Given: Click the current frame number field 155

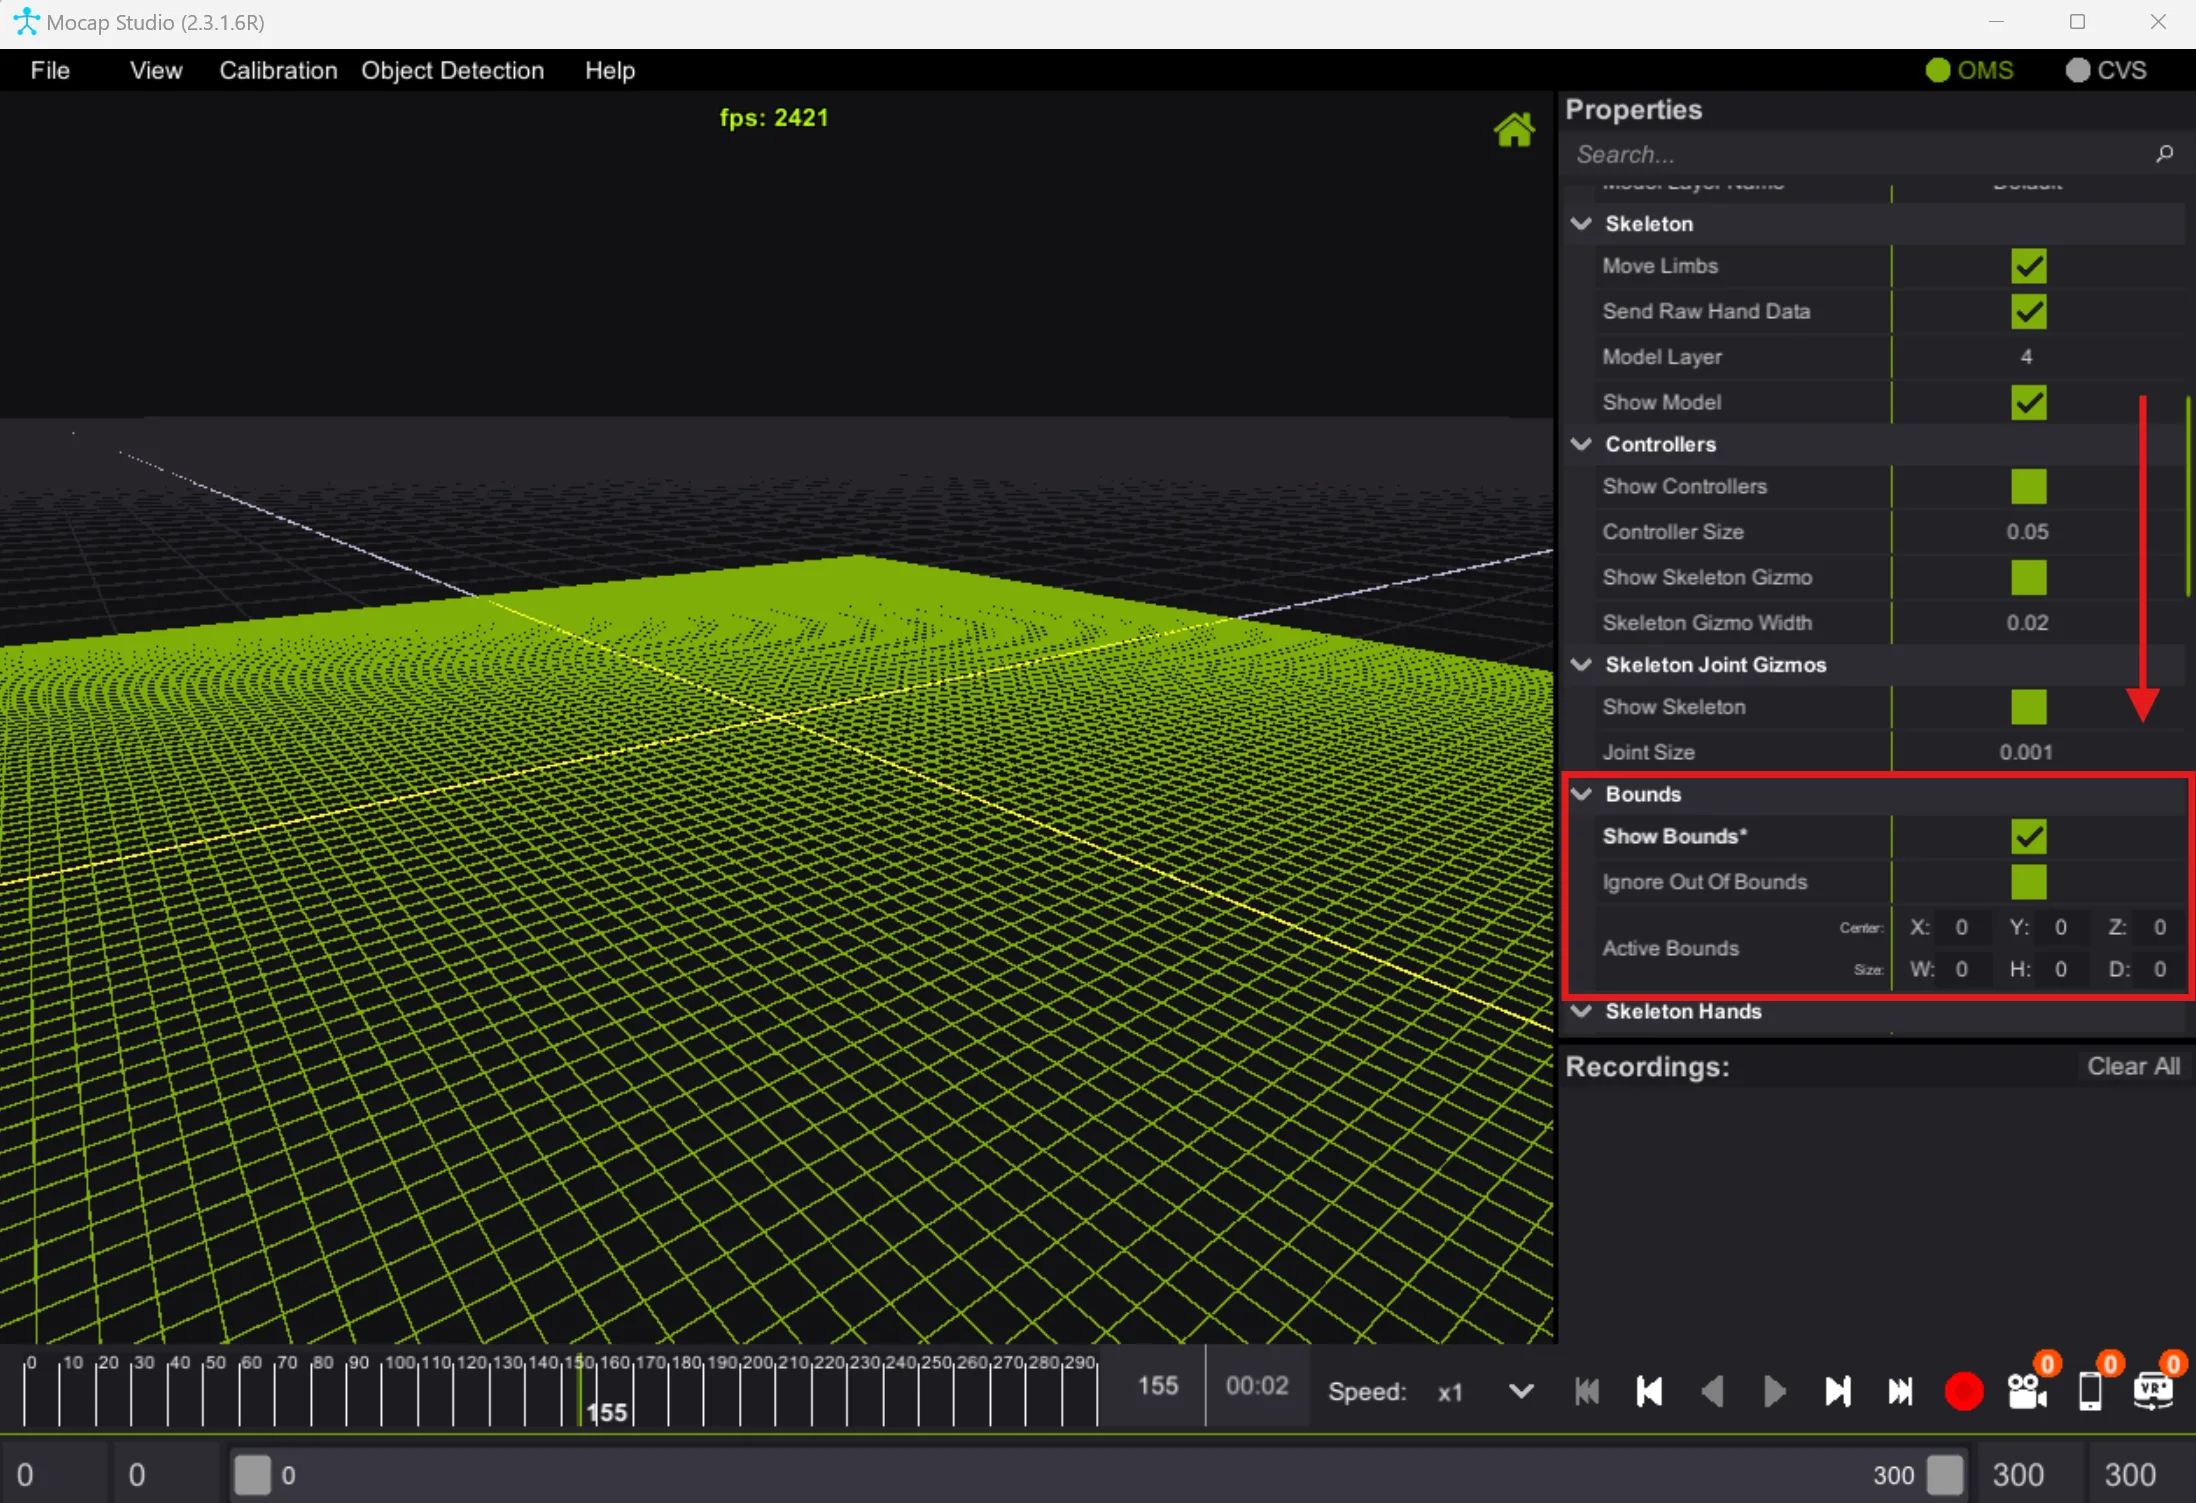Looking at the screenshot, I should [x=1158, y=1386].
